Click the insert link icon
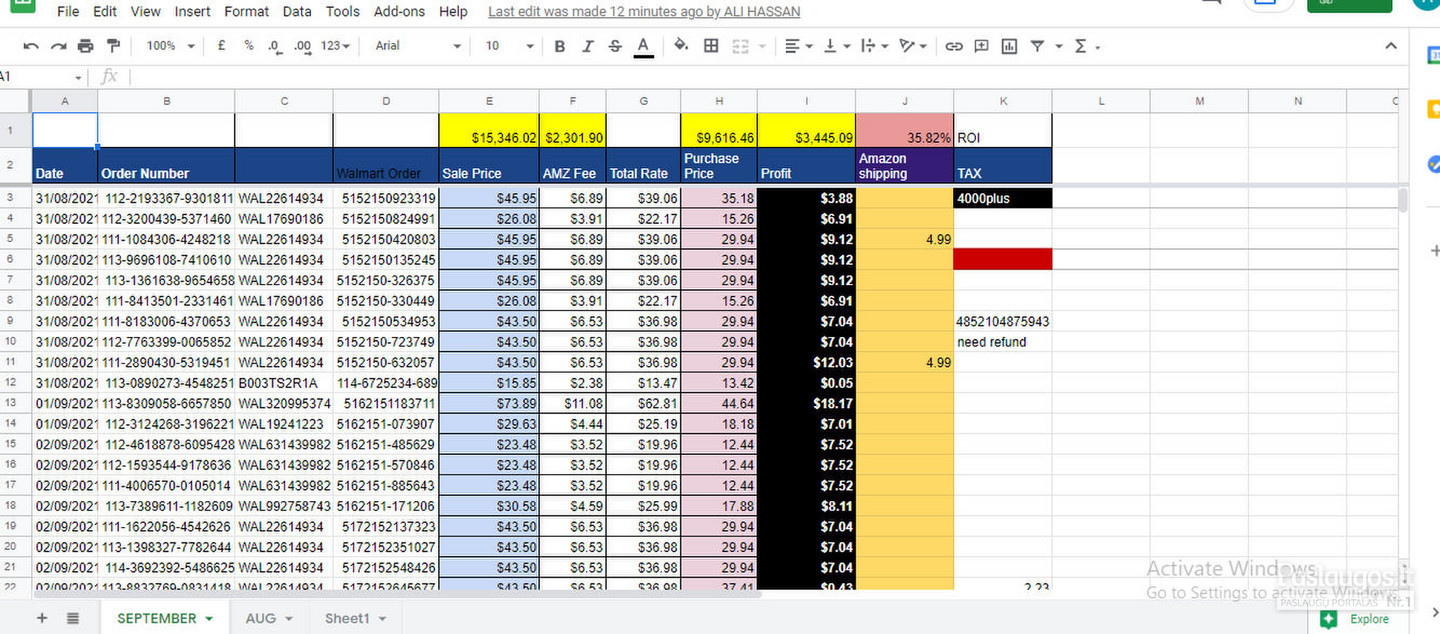The image size is (1440, 634). click(954, 46)
